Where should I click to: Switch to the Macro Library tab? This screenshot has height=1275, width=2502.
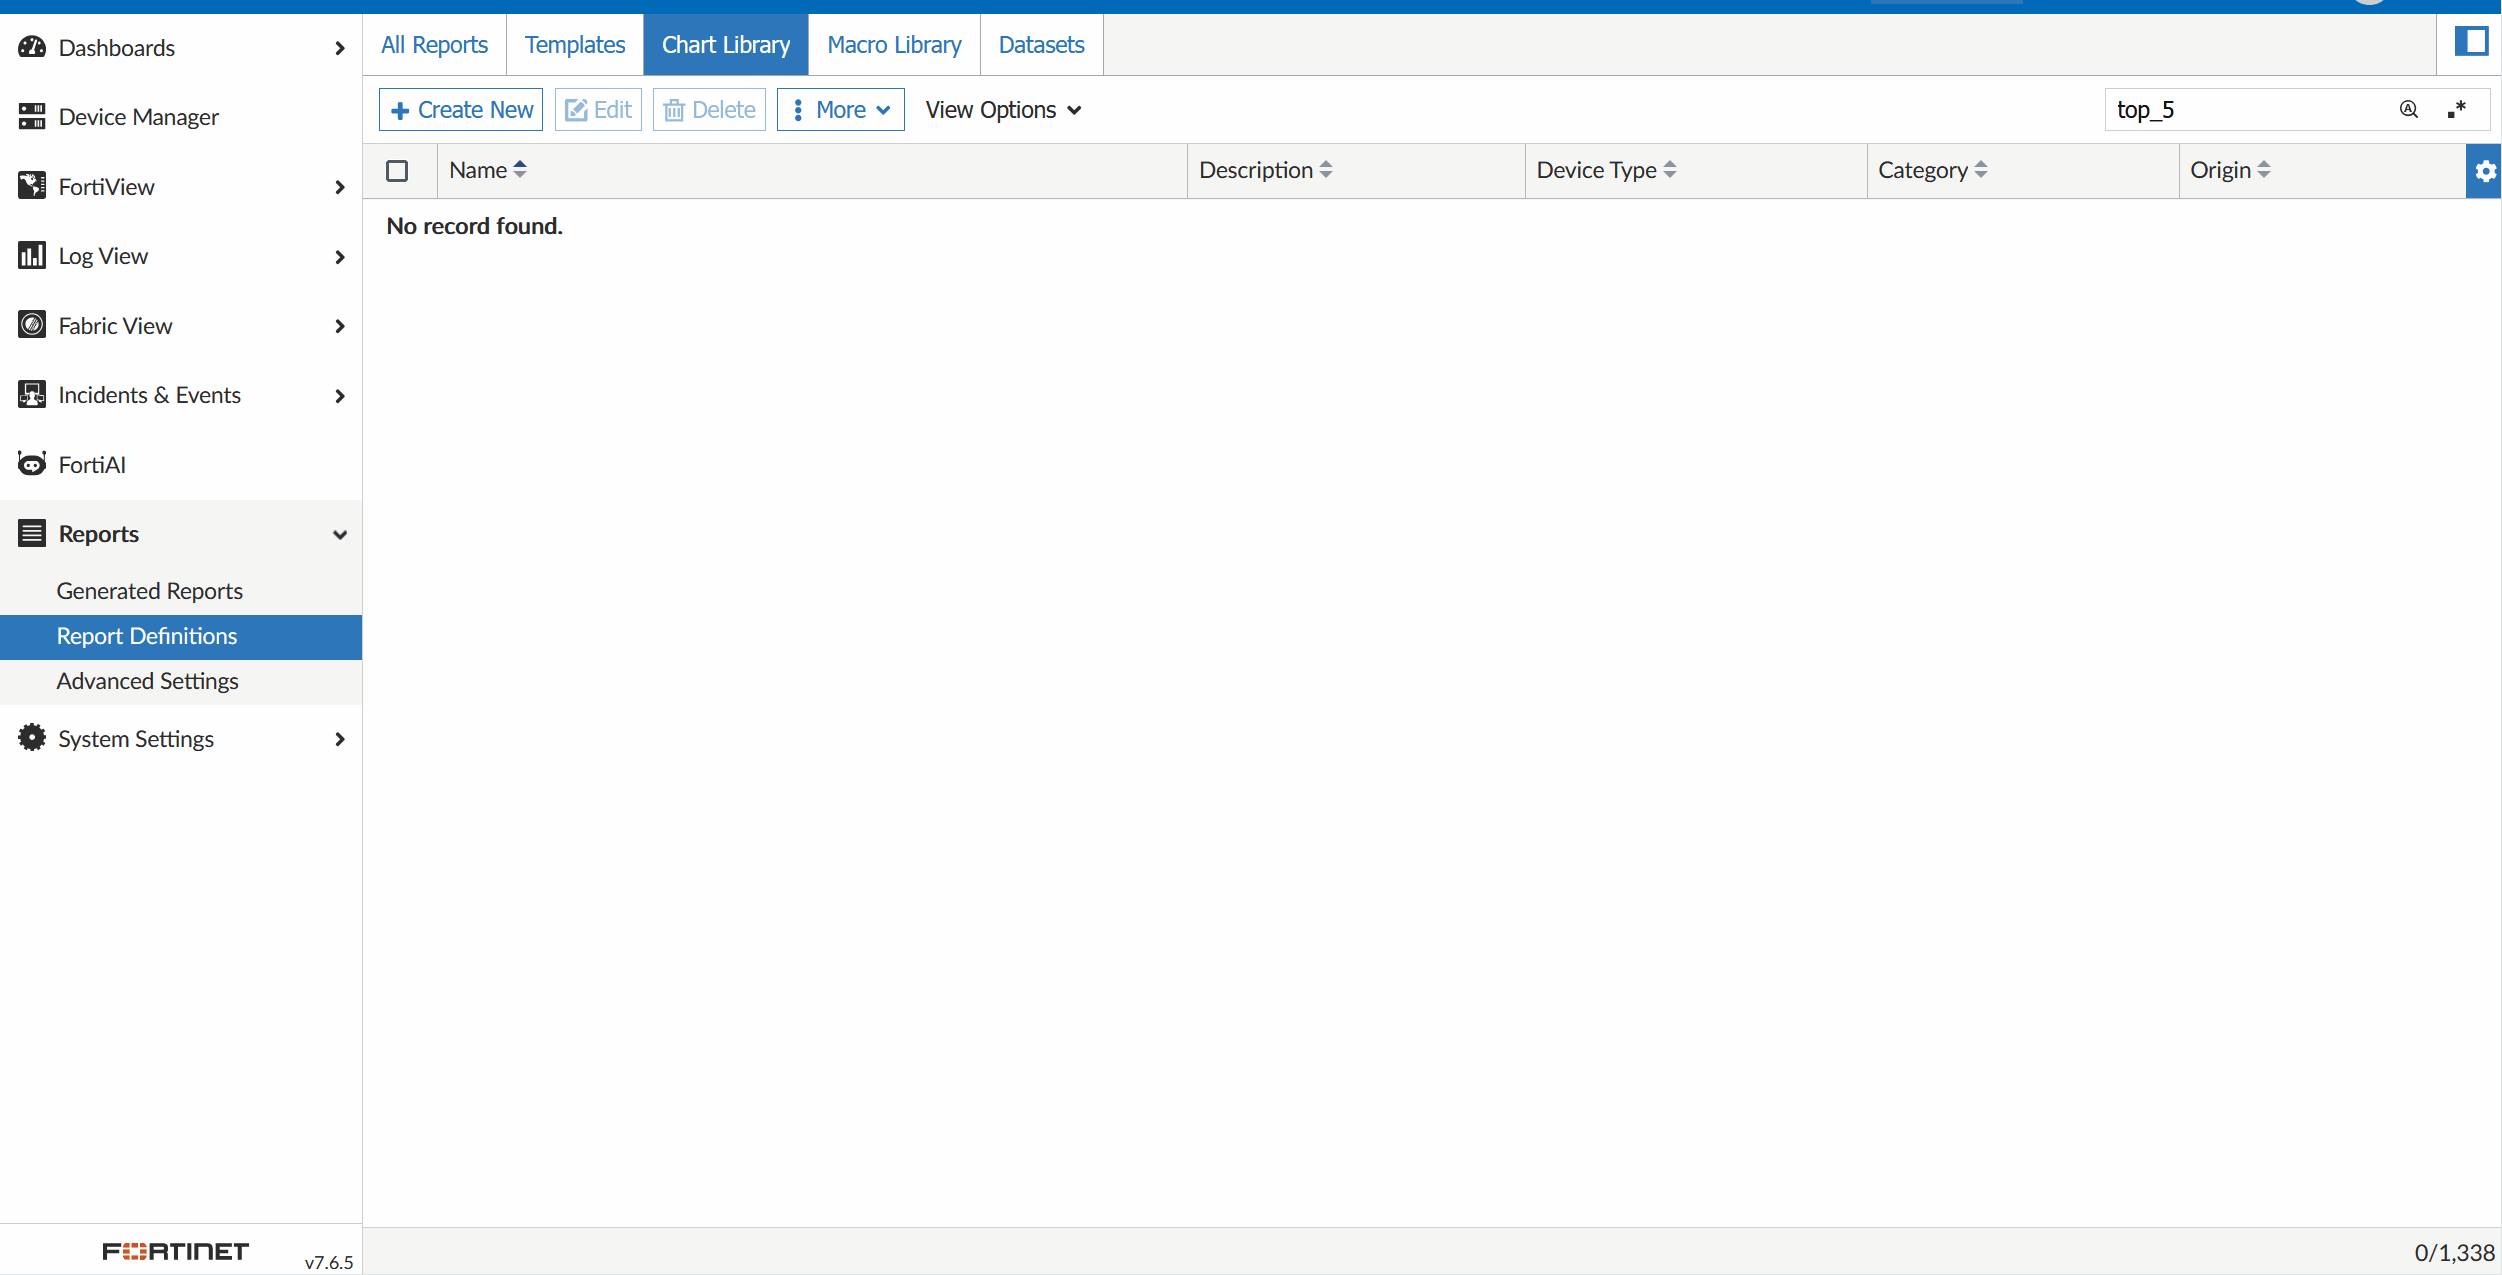pos(894,45)
